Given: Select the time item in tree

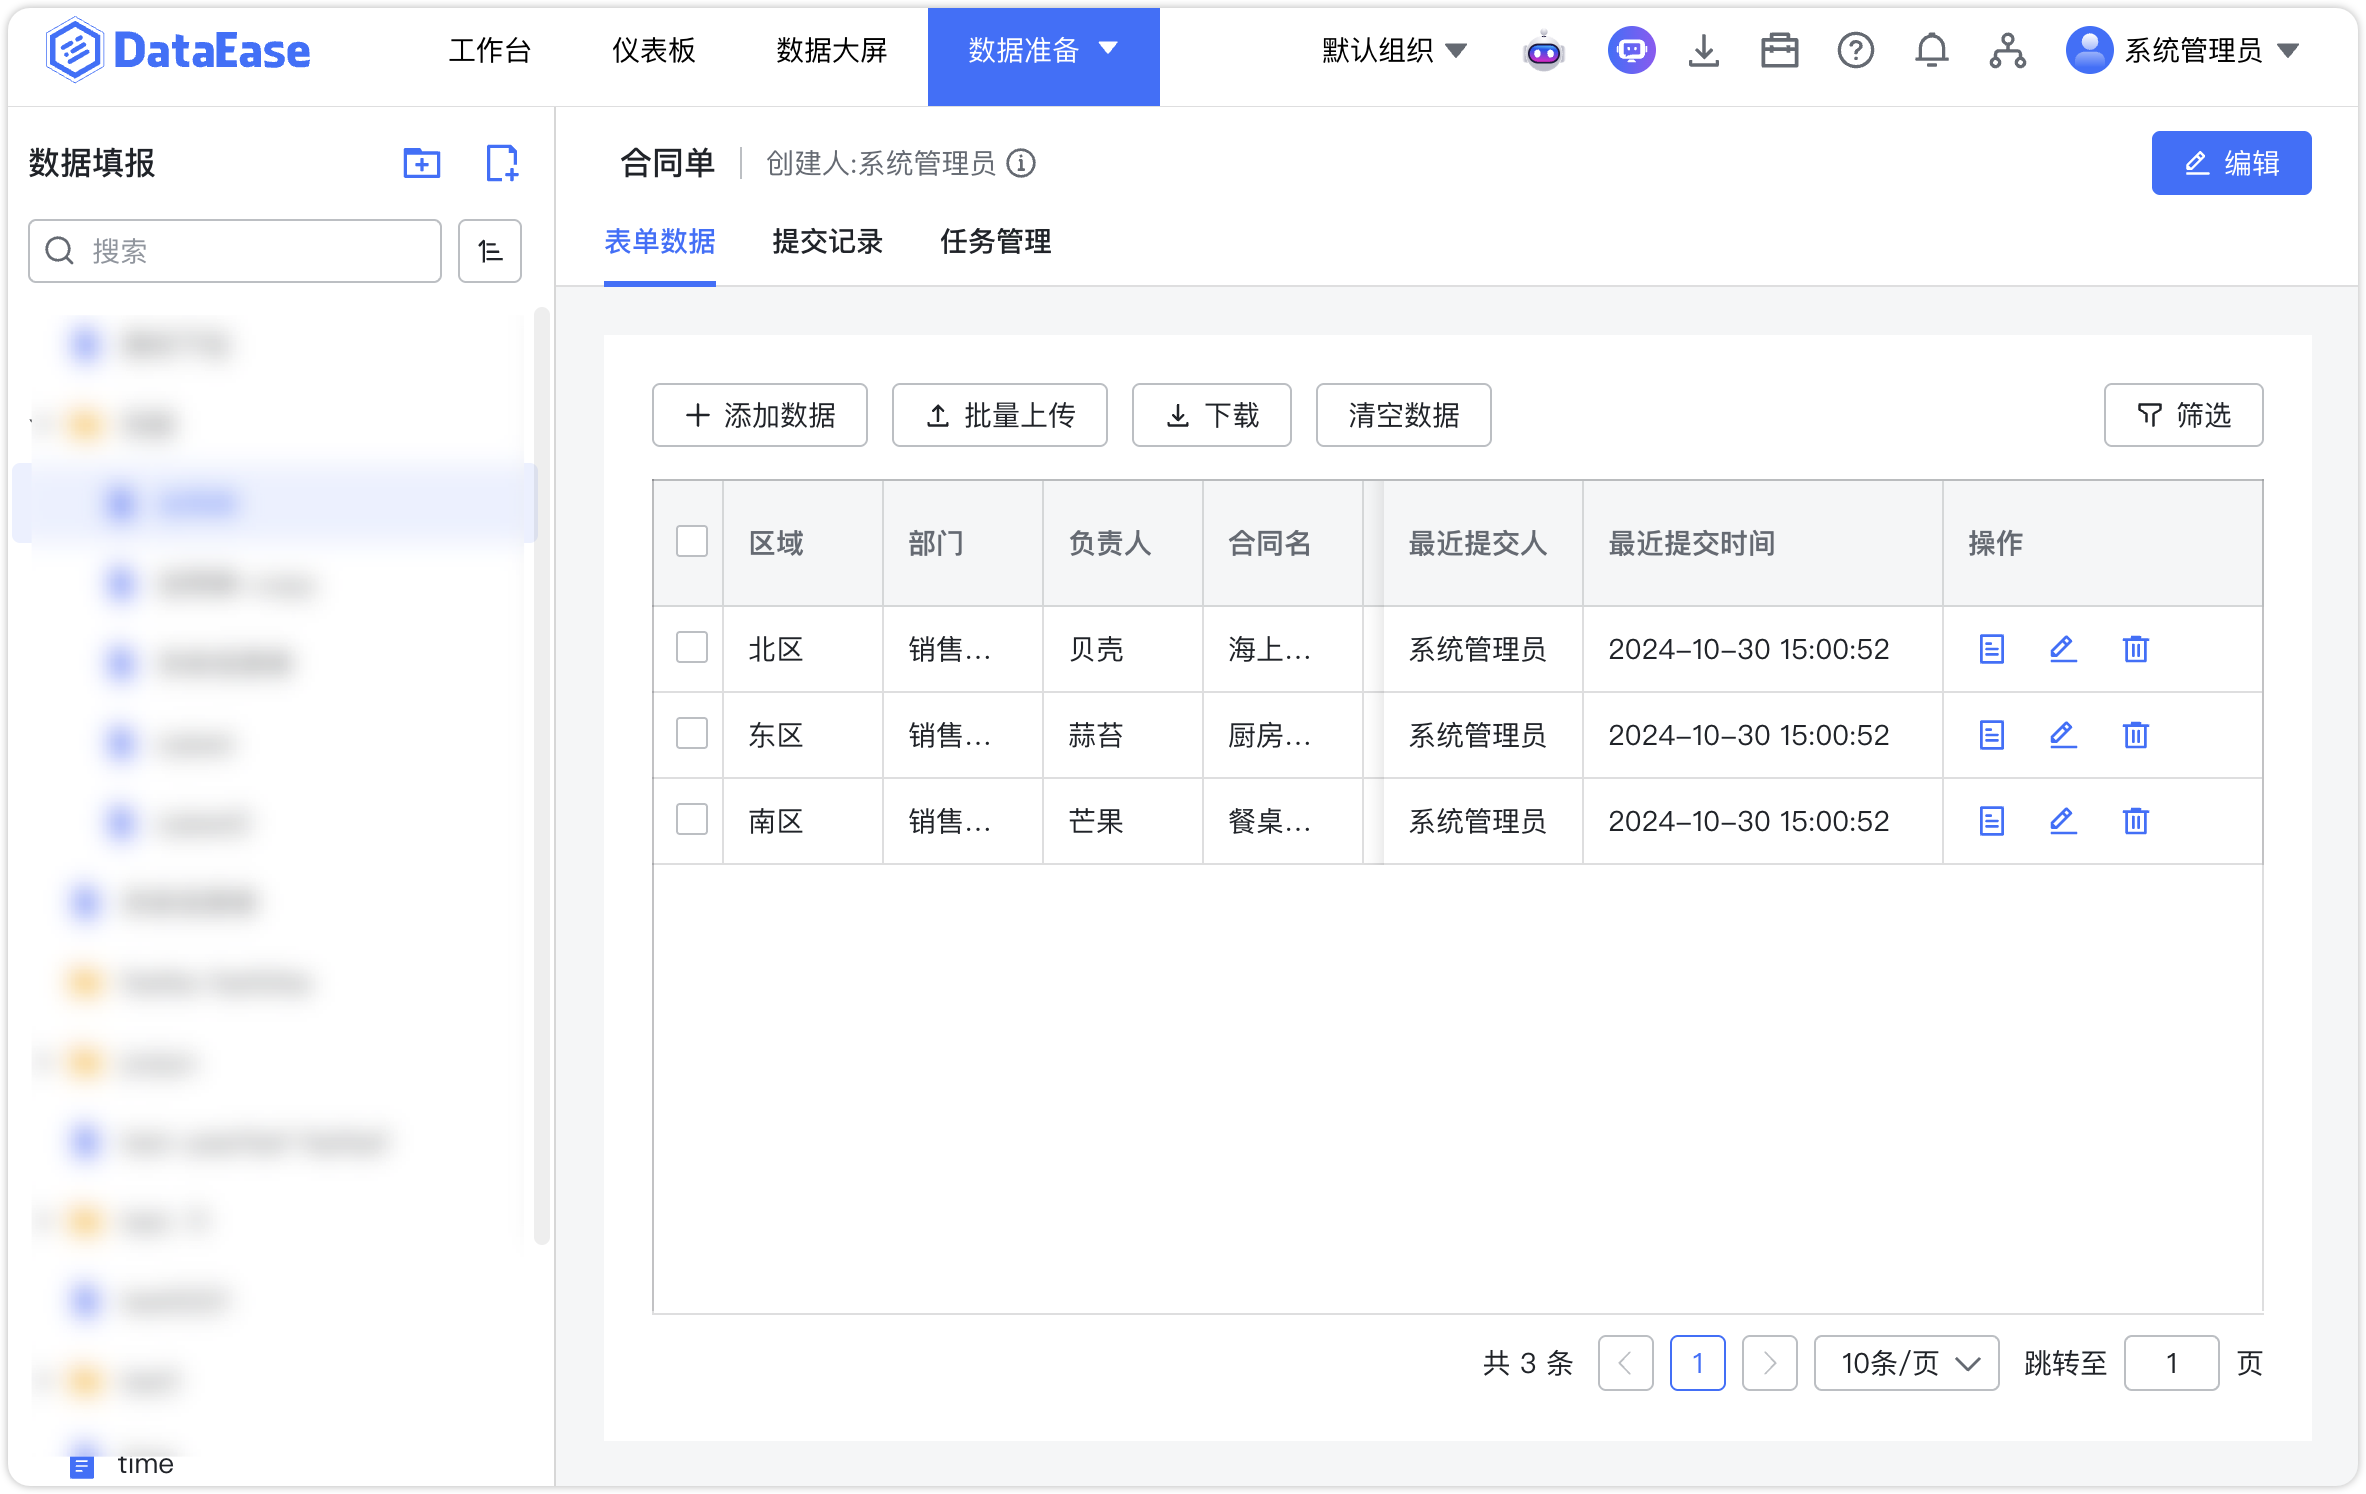Looking at the screenshot, I should 145,1464.
